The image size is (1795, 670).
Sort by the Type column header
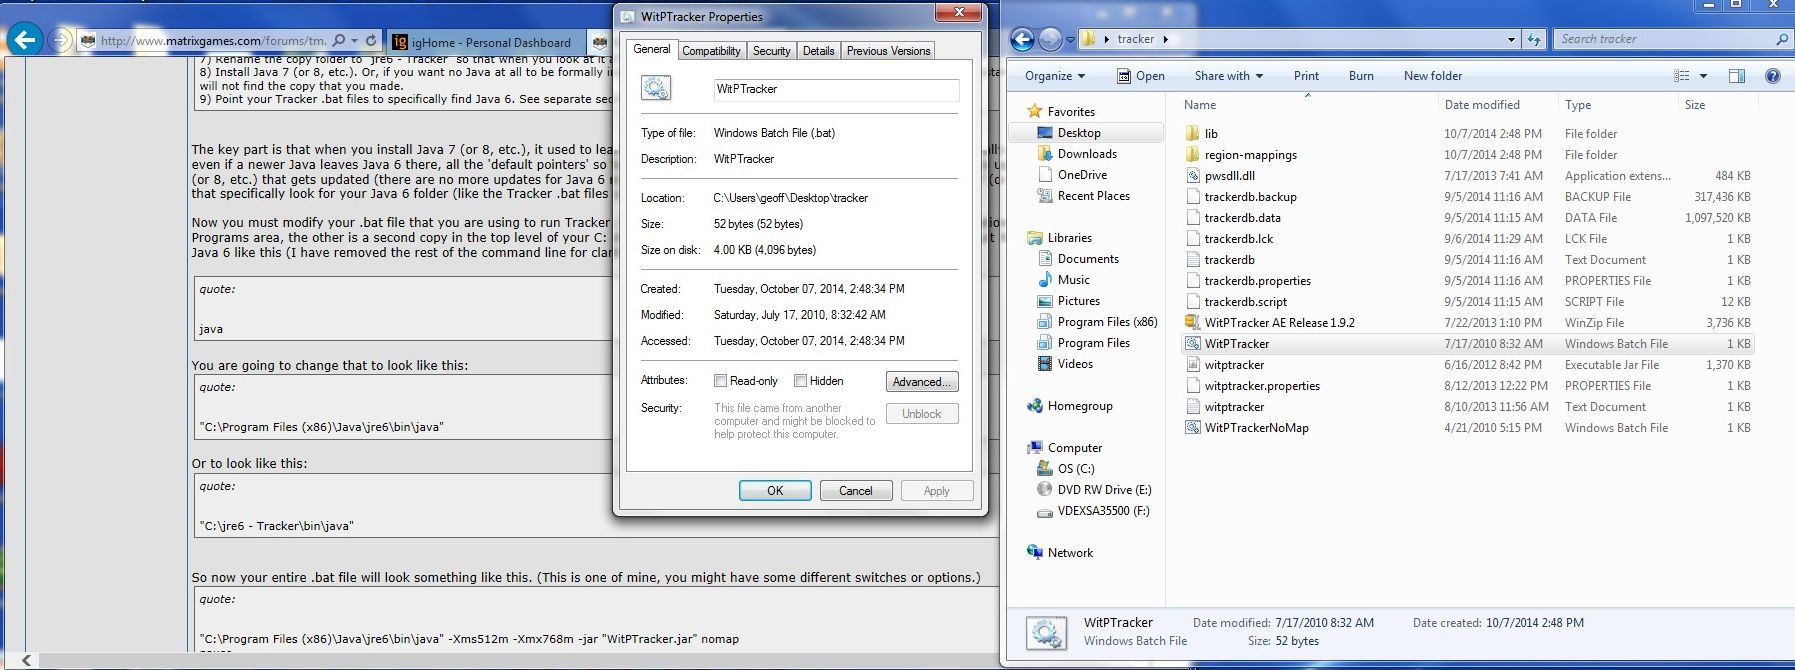click(x=1617, y=105)
